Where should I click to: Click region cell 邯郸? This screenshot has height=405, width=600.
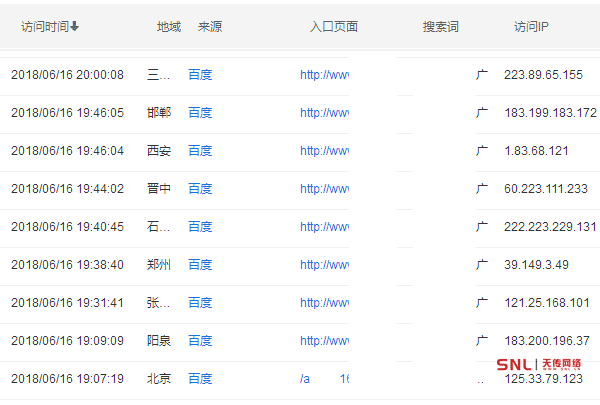(159, 113)
